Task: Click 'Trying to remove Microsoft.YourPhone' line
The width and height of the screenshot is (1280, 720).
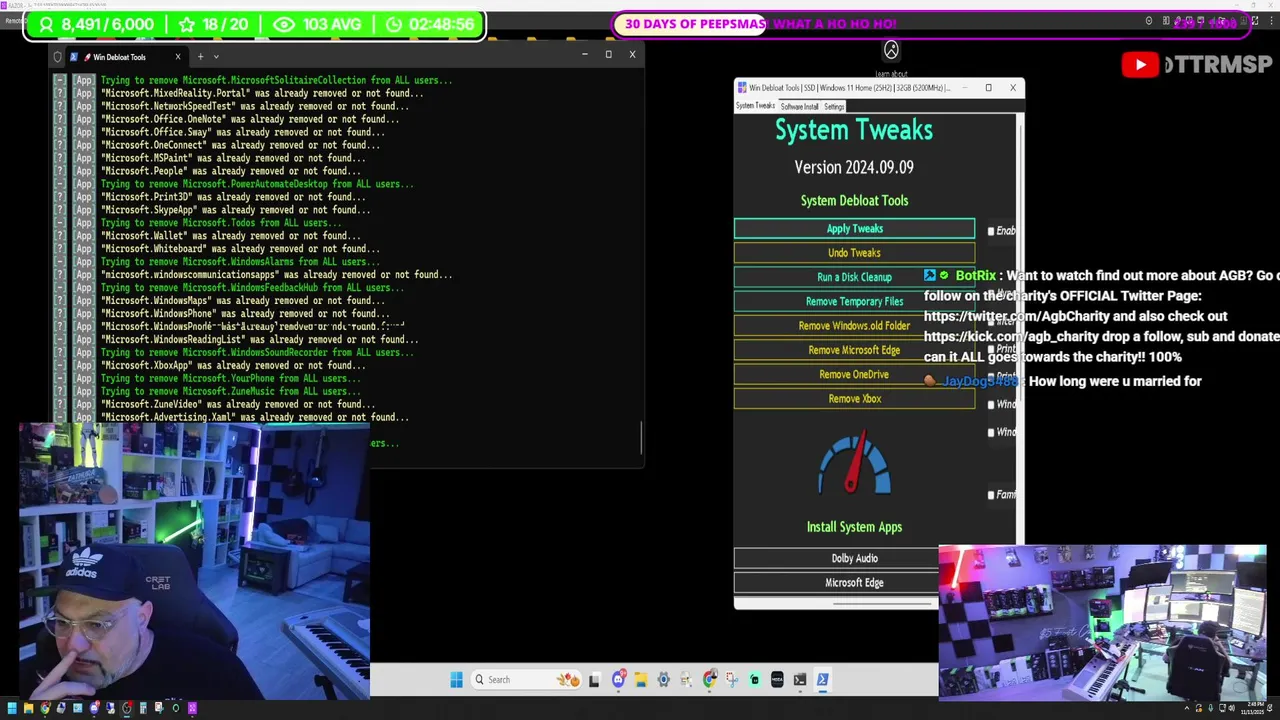Action: 231,379
